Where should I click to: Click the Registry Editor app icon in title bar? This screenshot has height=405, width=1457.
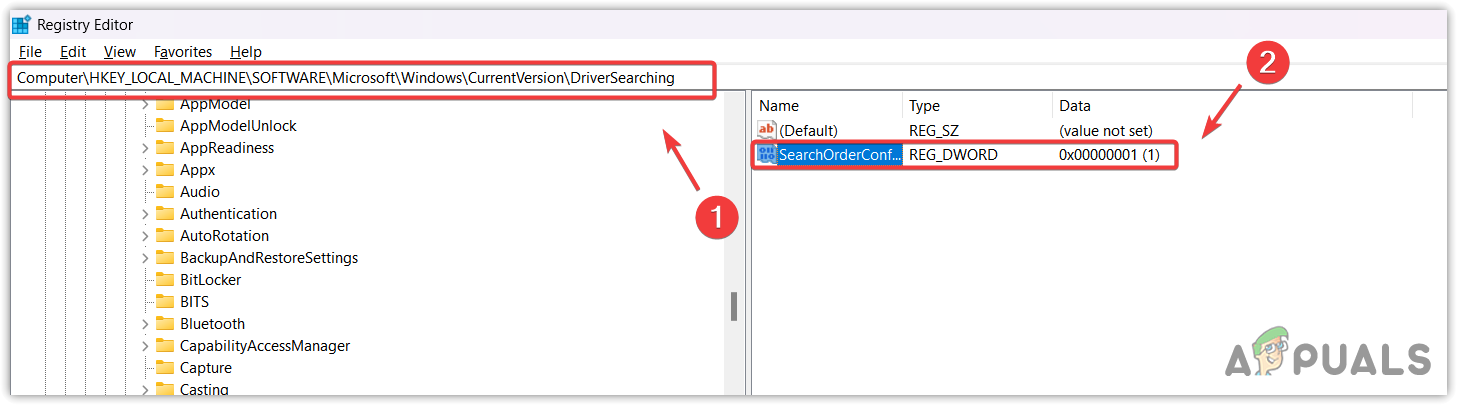[x=20, y=24]
